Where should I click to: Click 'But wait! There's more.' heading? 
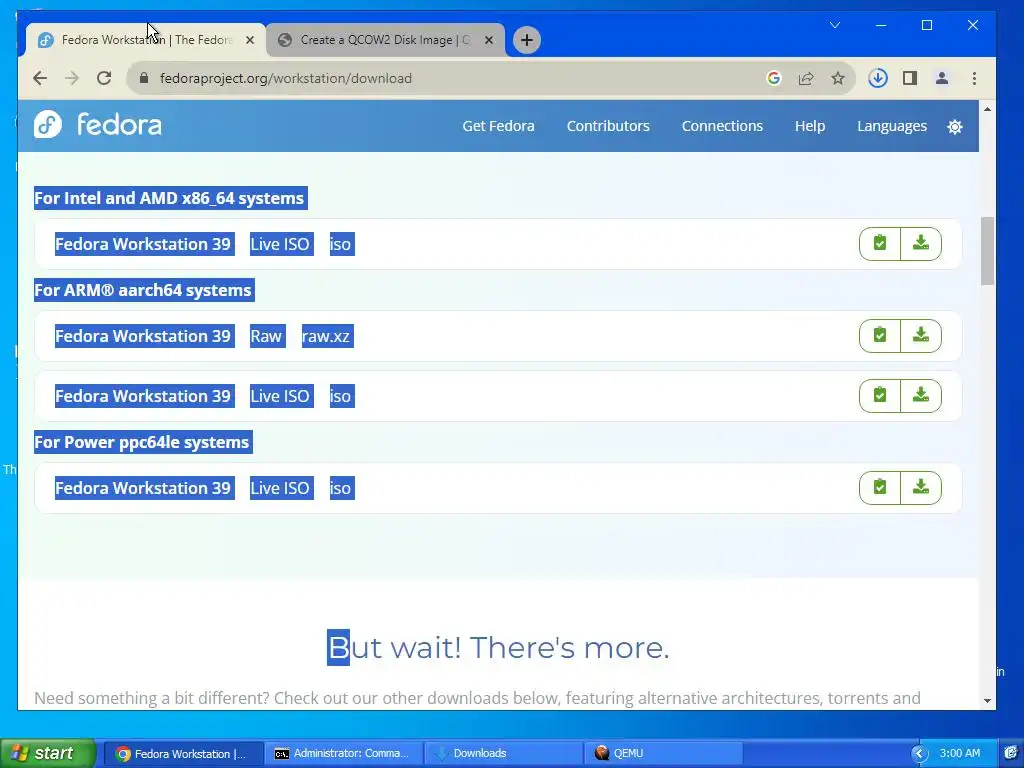pos(498,647)
